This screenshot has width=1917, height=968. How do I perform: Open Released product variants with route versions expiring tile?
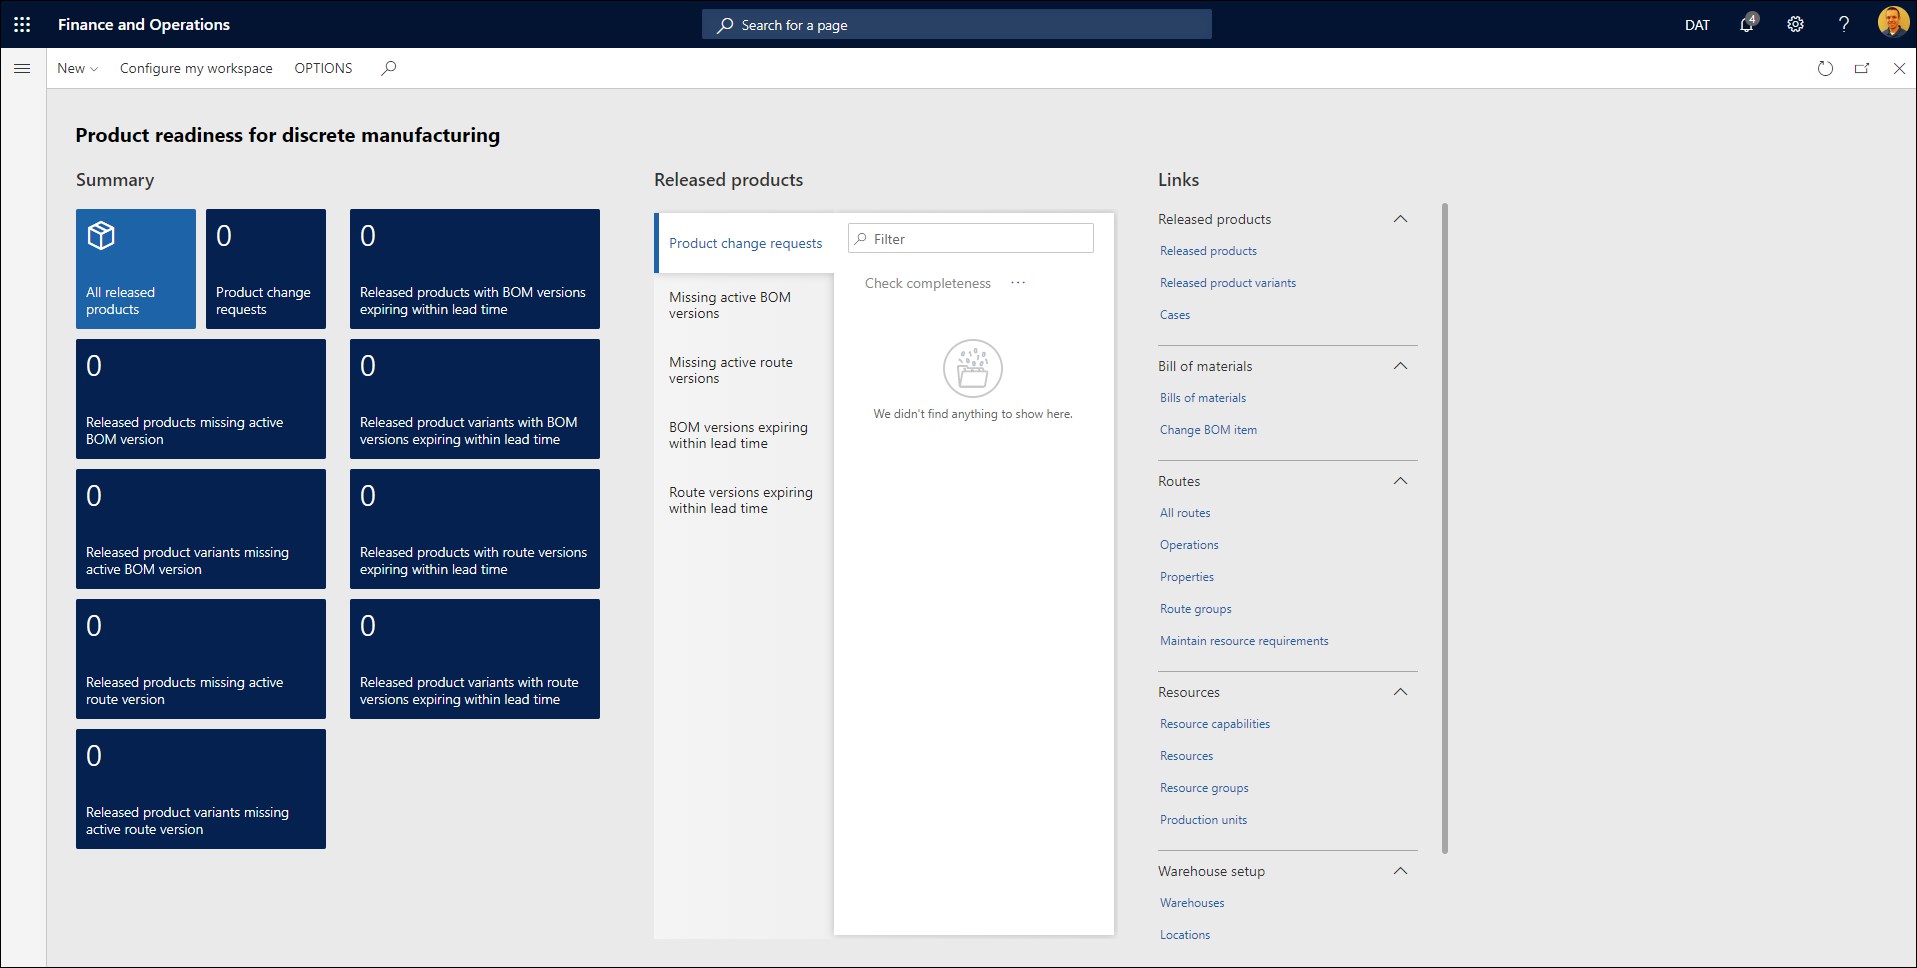point(475,659)
